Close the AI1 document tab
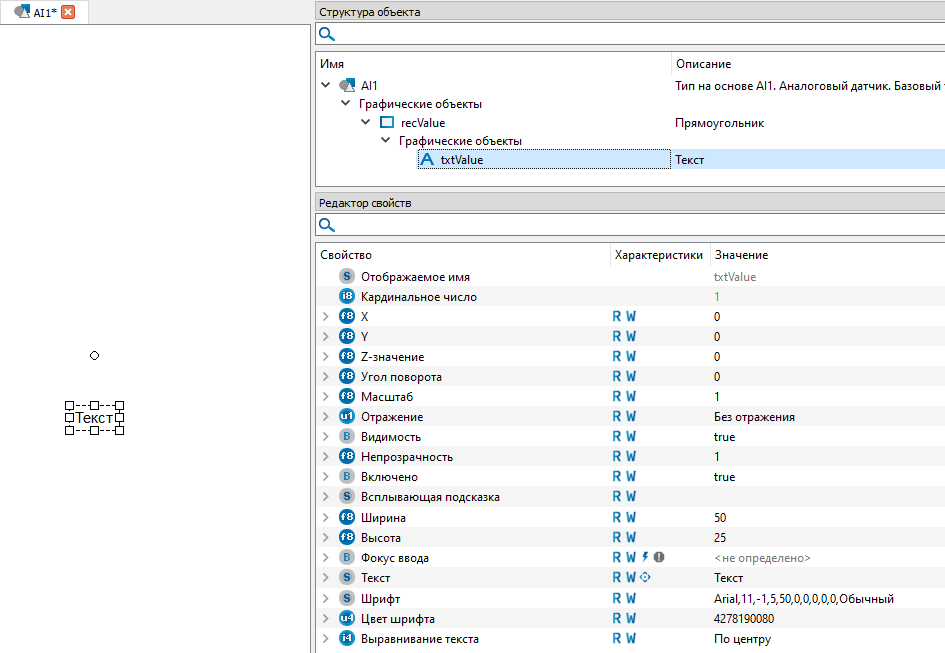 68,12
